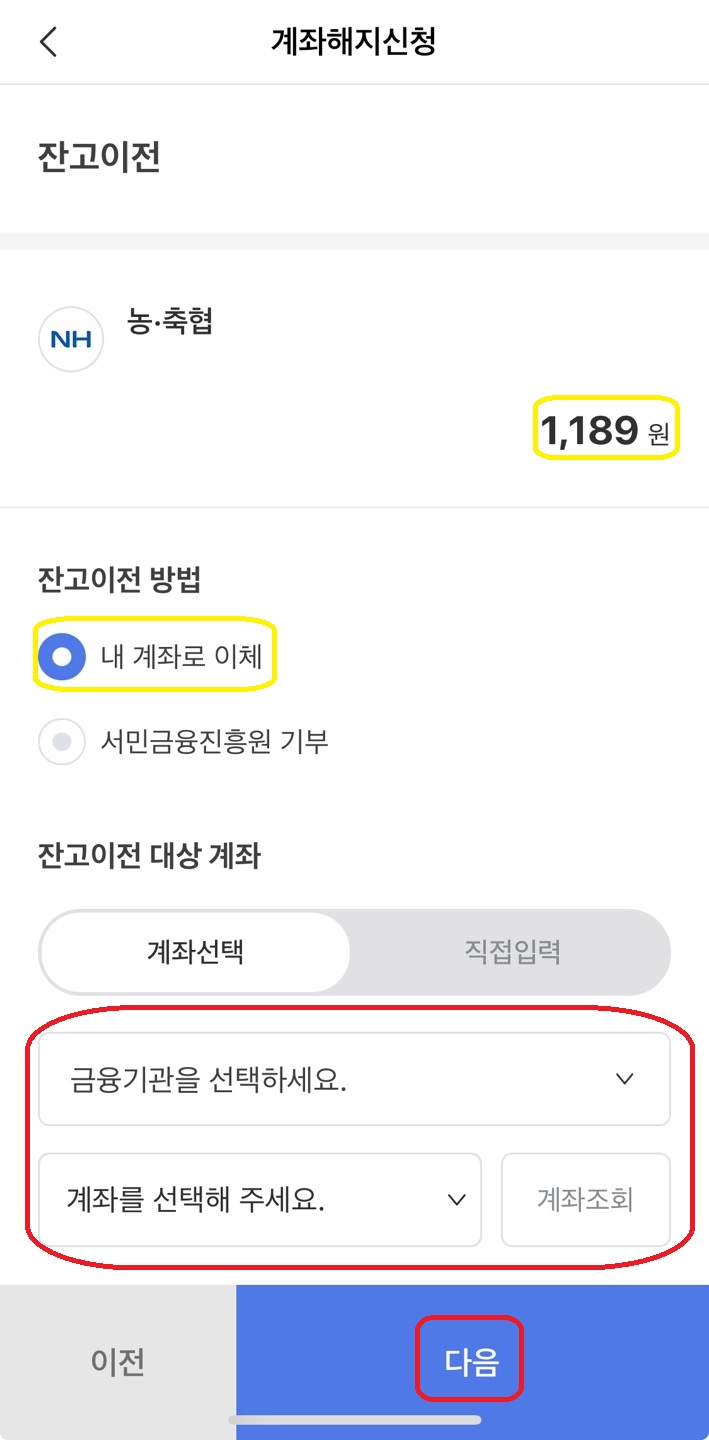Select the 내 계좌로 이체 option
Viewport: 709px width, 1440px height.
61,657
